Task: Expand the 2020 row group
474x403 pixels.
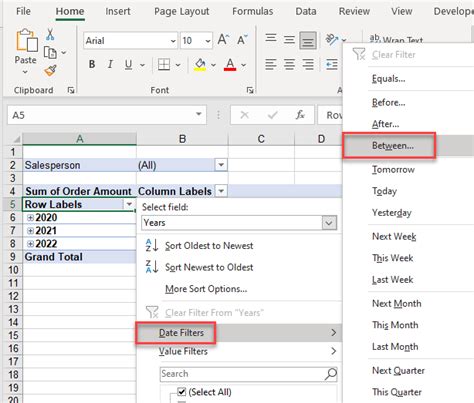Action: (30, 217)
